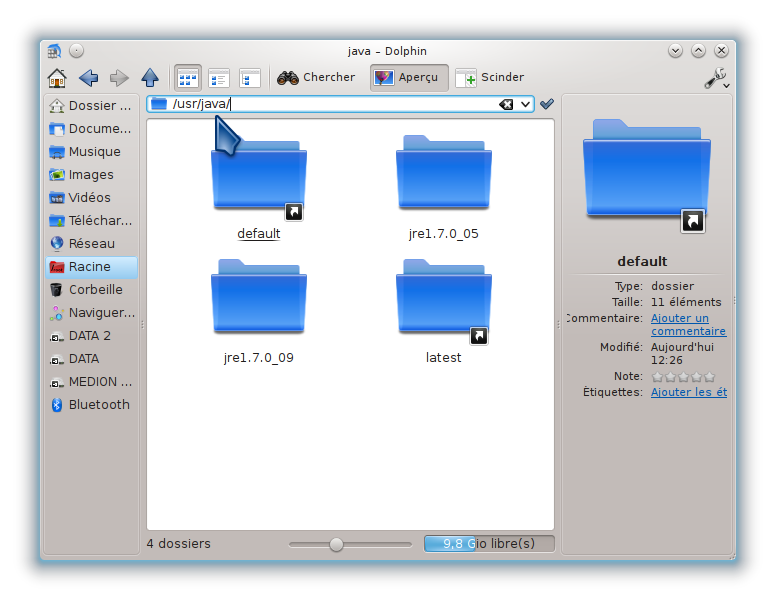Open the Dolphin window menu icon

pyautogui.click(x=54, y=51)
